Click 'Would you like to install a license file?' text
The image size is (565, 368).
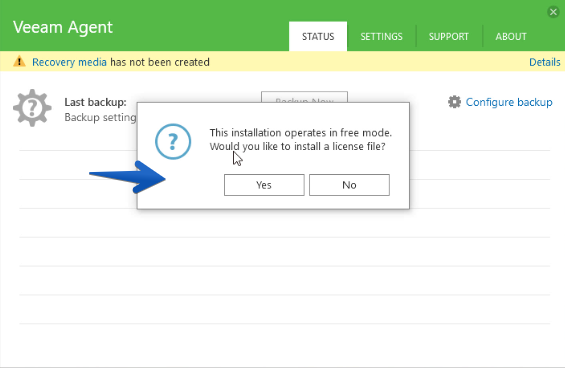298,146
